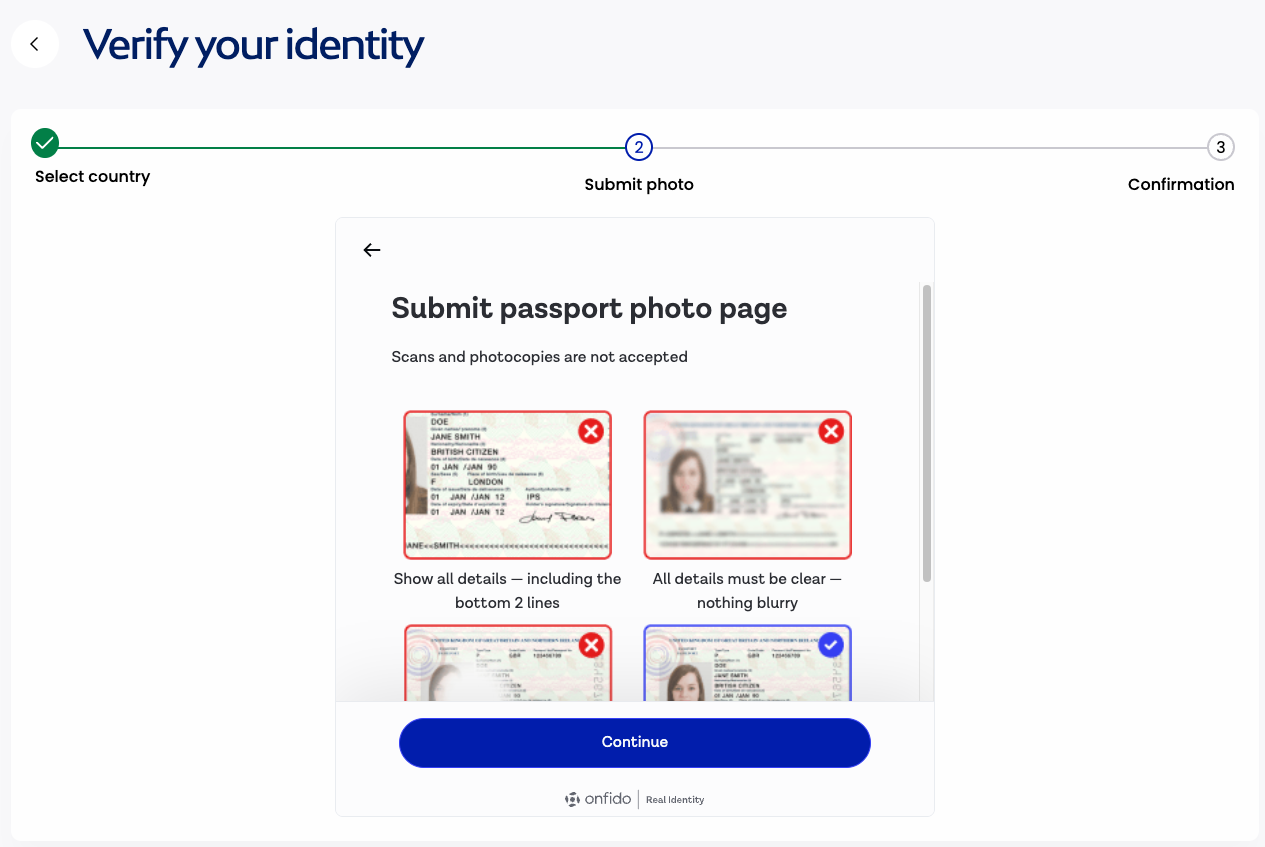
Task: Click the Submit passport photo page heading
Action: [x=589, y=308]
